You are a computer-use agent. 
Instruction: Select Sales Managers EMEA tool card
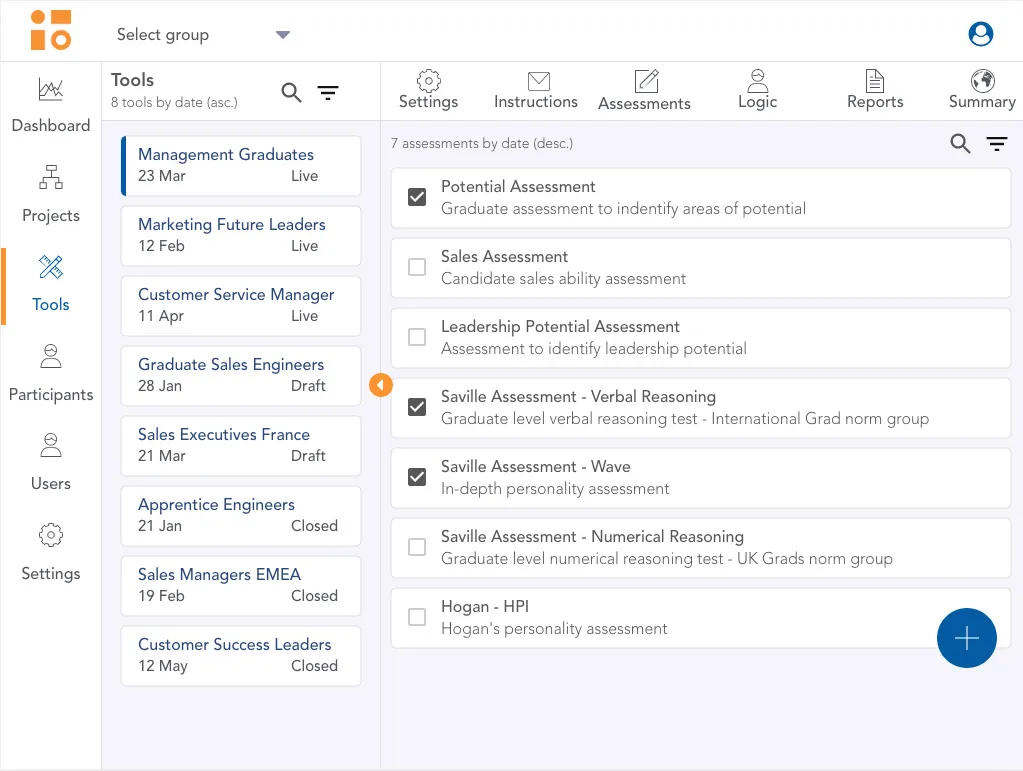[240, 585]
